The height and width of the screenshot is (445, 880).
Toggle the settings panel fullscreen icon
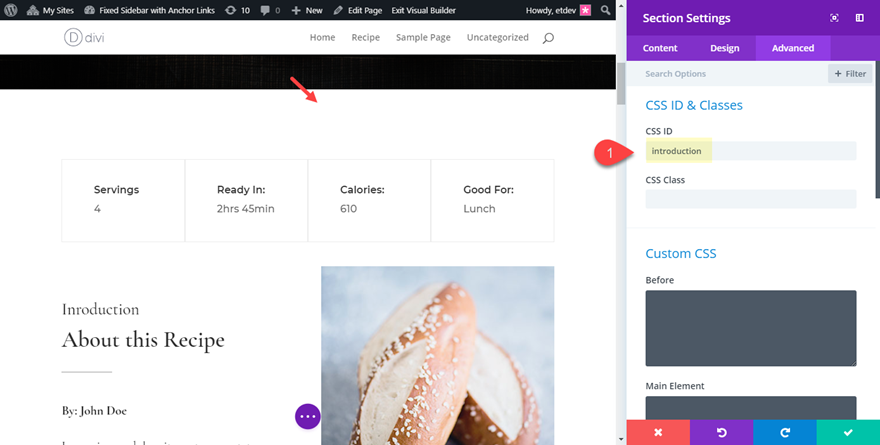point(834,18)
